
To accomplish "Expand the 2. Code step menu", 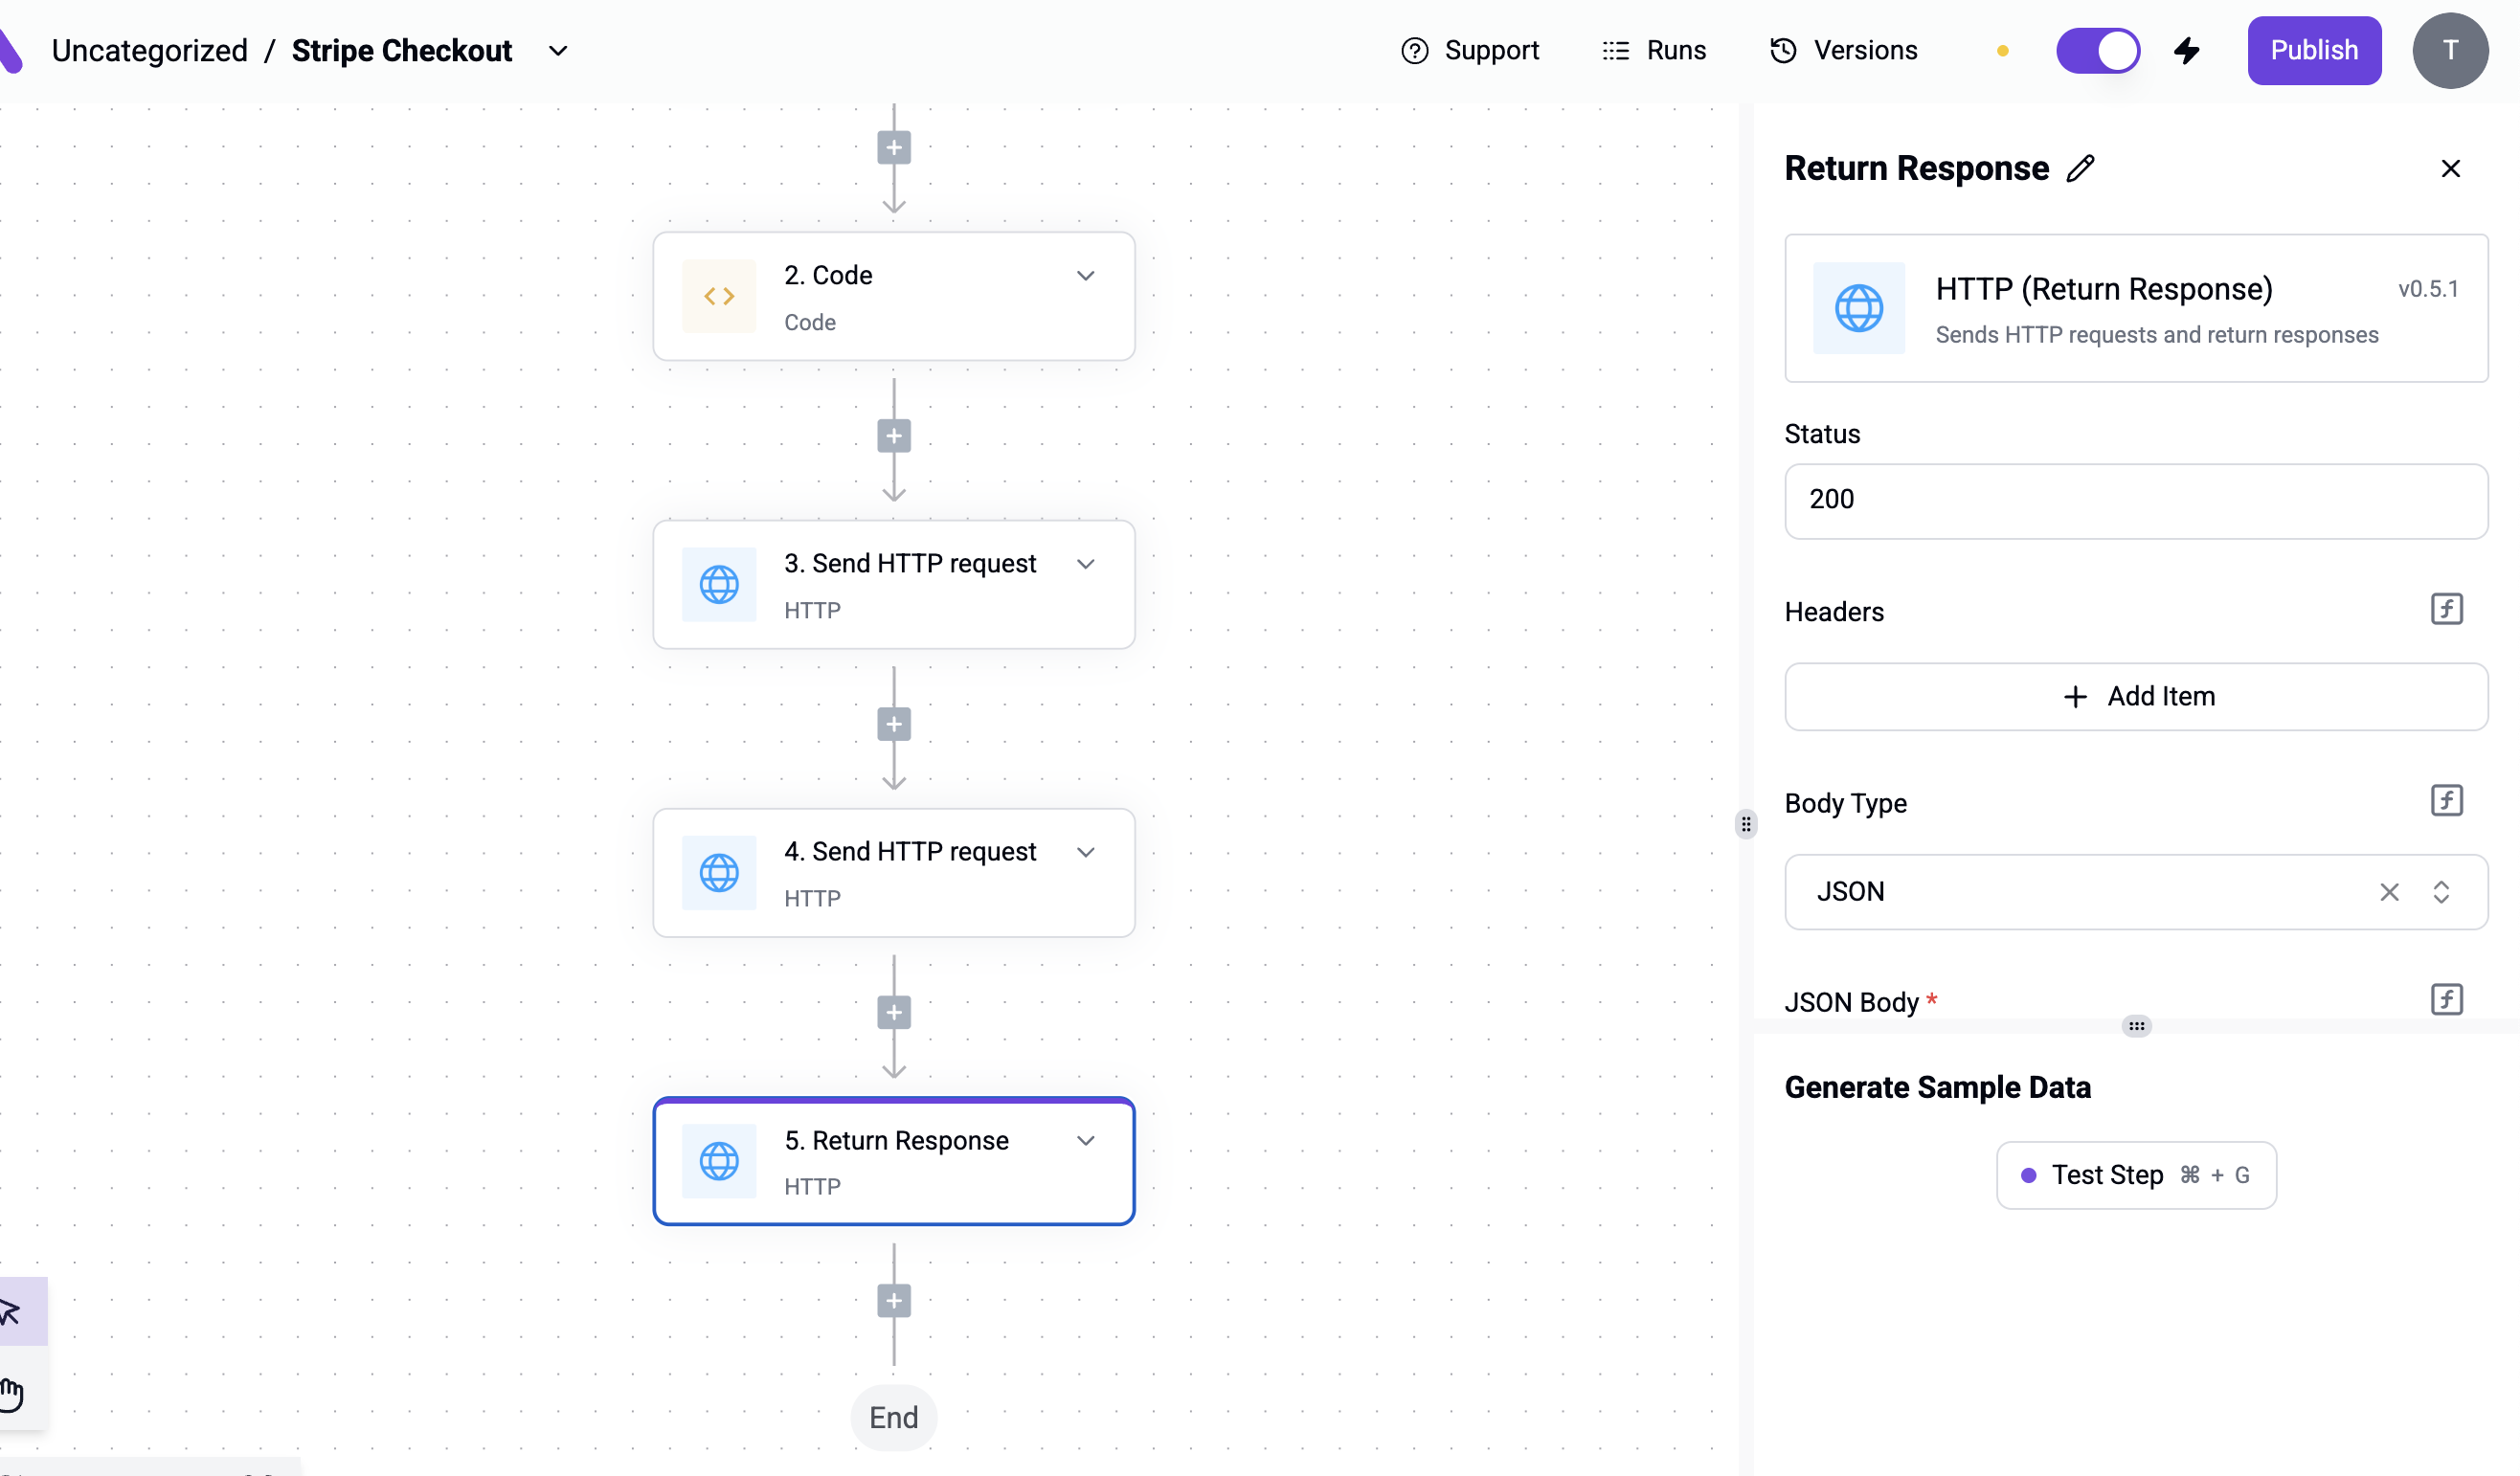I will point(1085,276).
